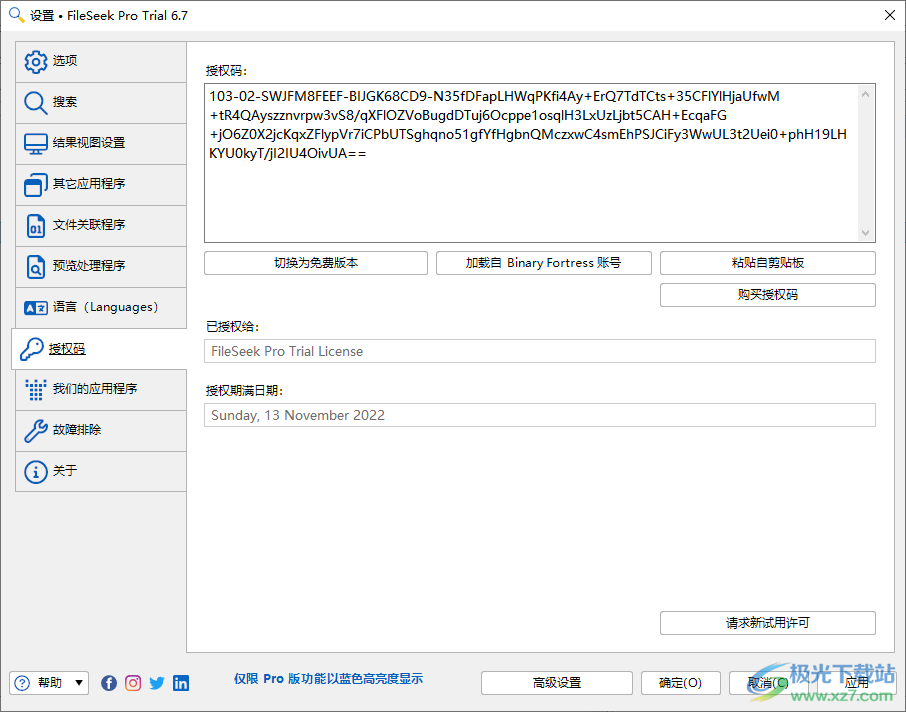Click the monitor icon for 结果视图设置
Image resolution: width=906 pixels, height=712 pixels.
pyautogui.click(x=36, y=143)
